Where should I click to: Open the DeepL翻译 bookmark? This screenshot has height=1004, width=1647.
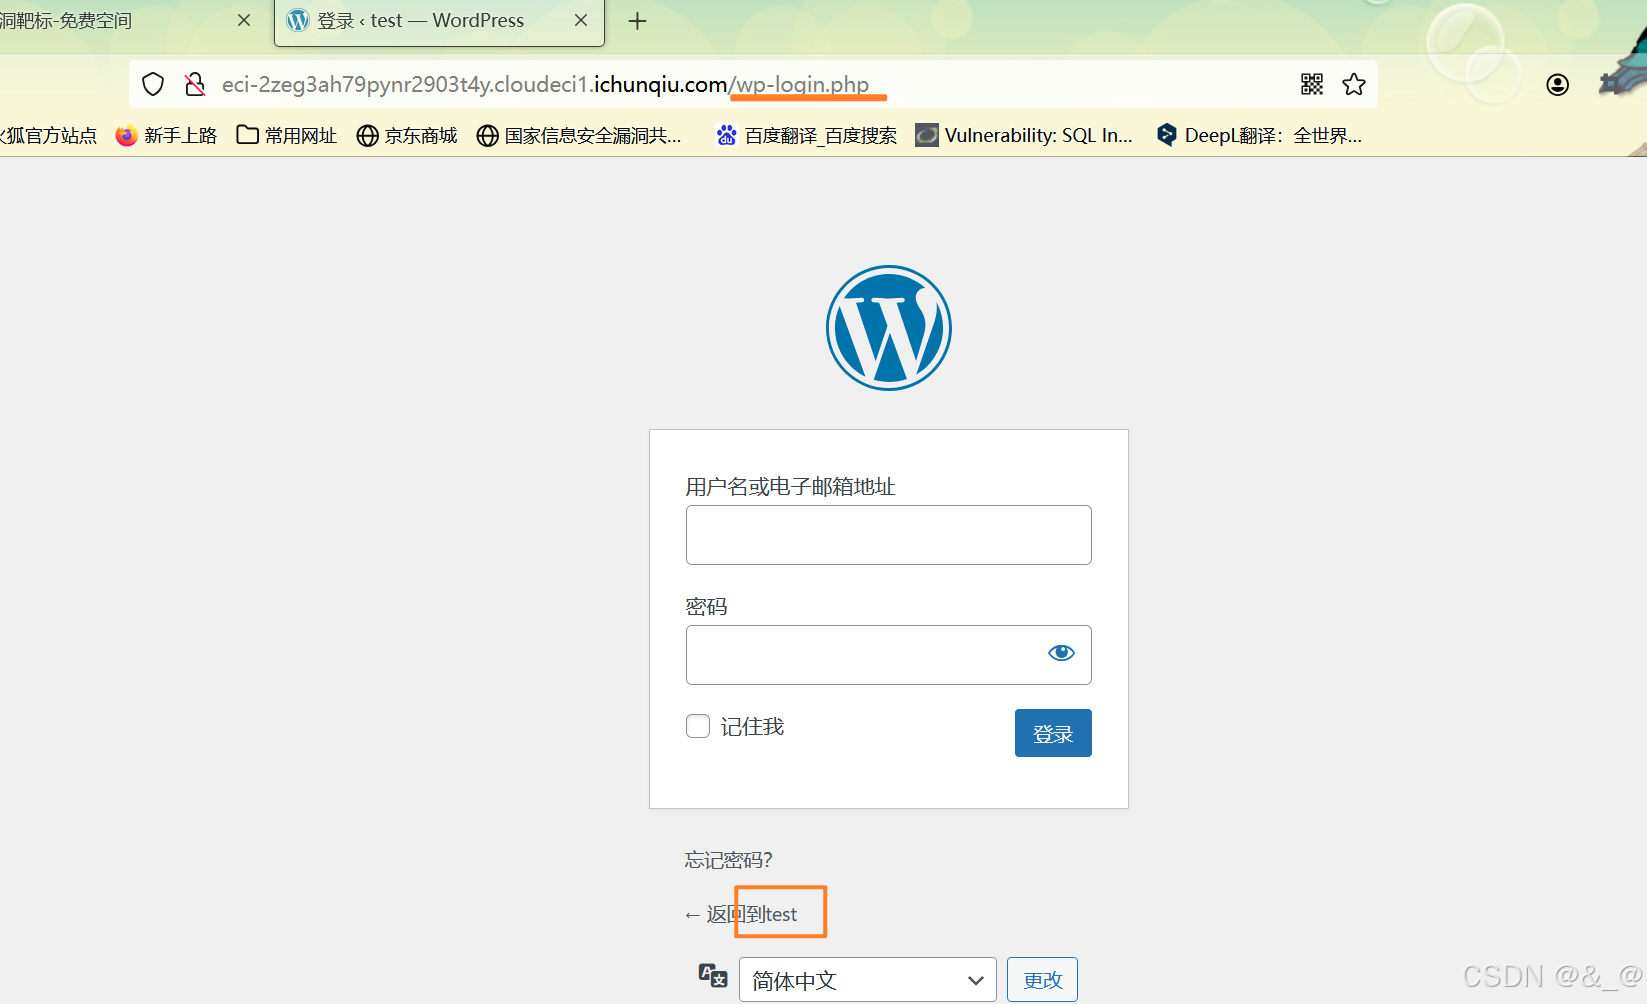pyautogui.click(x=1259, y=135)
